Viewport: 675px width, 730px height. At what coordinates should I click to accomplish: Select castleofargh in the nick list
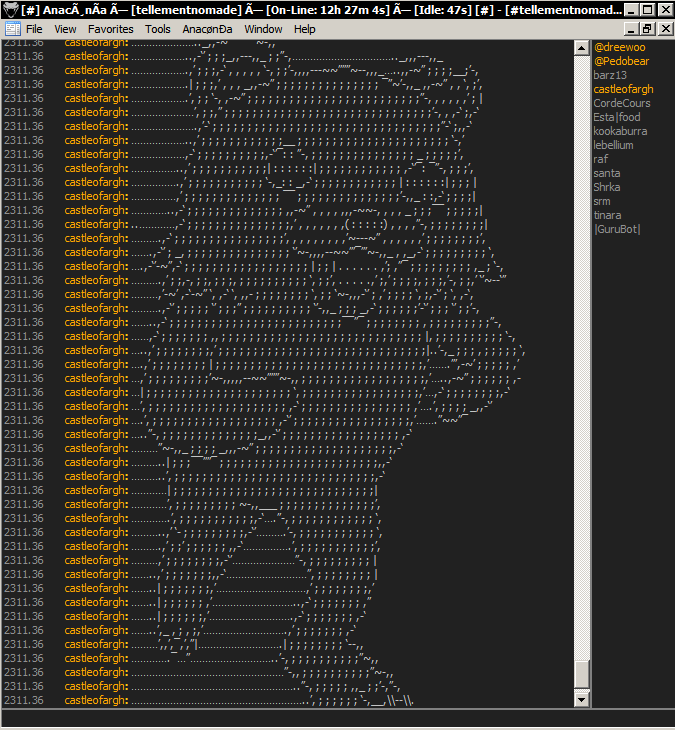[623, 89]
